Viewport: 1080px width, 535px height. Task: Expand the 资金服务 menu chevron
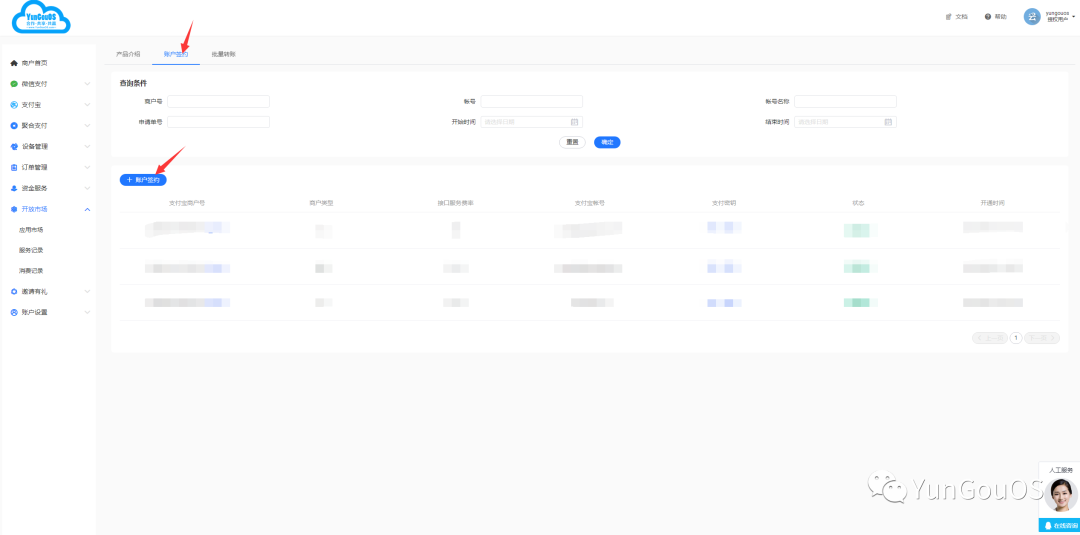tap(87, 188)
